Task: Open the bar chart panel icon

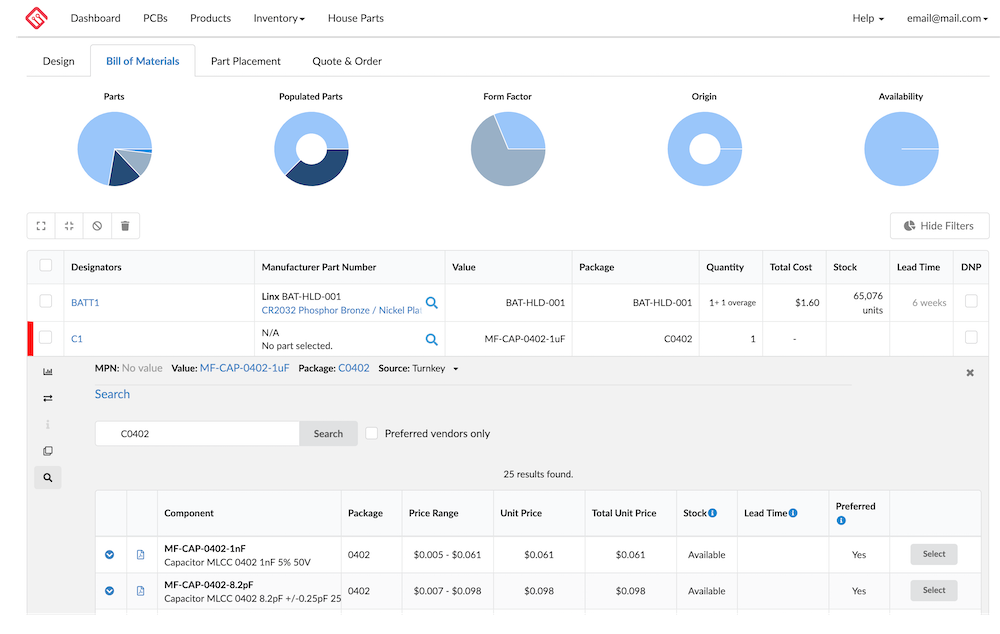Action: [47, 371]
